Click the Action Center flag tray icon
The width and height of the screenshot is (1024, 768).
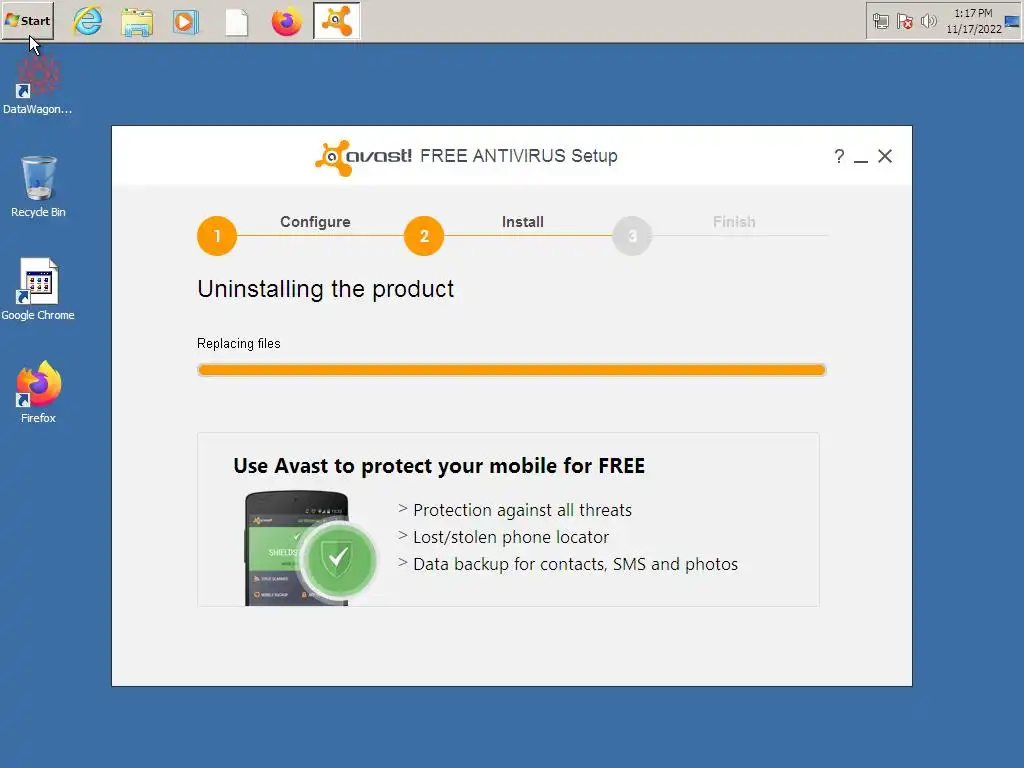(x=904, y=22)
